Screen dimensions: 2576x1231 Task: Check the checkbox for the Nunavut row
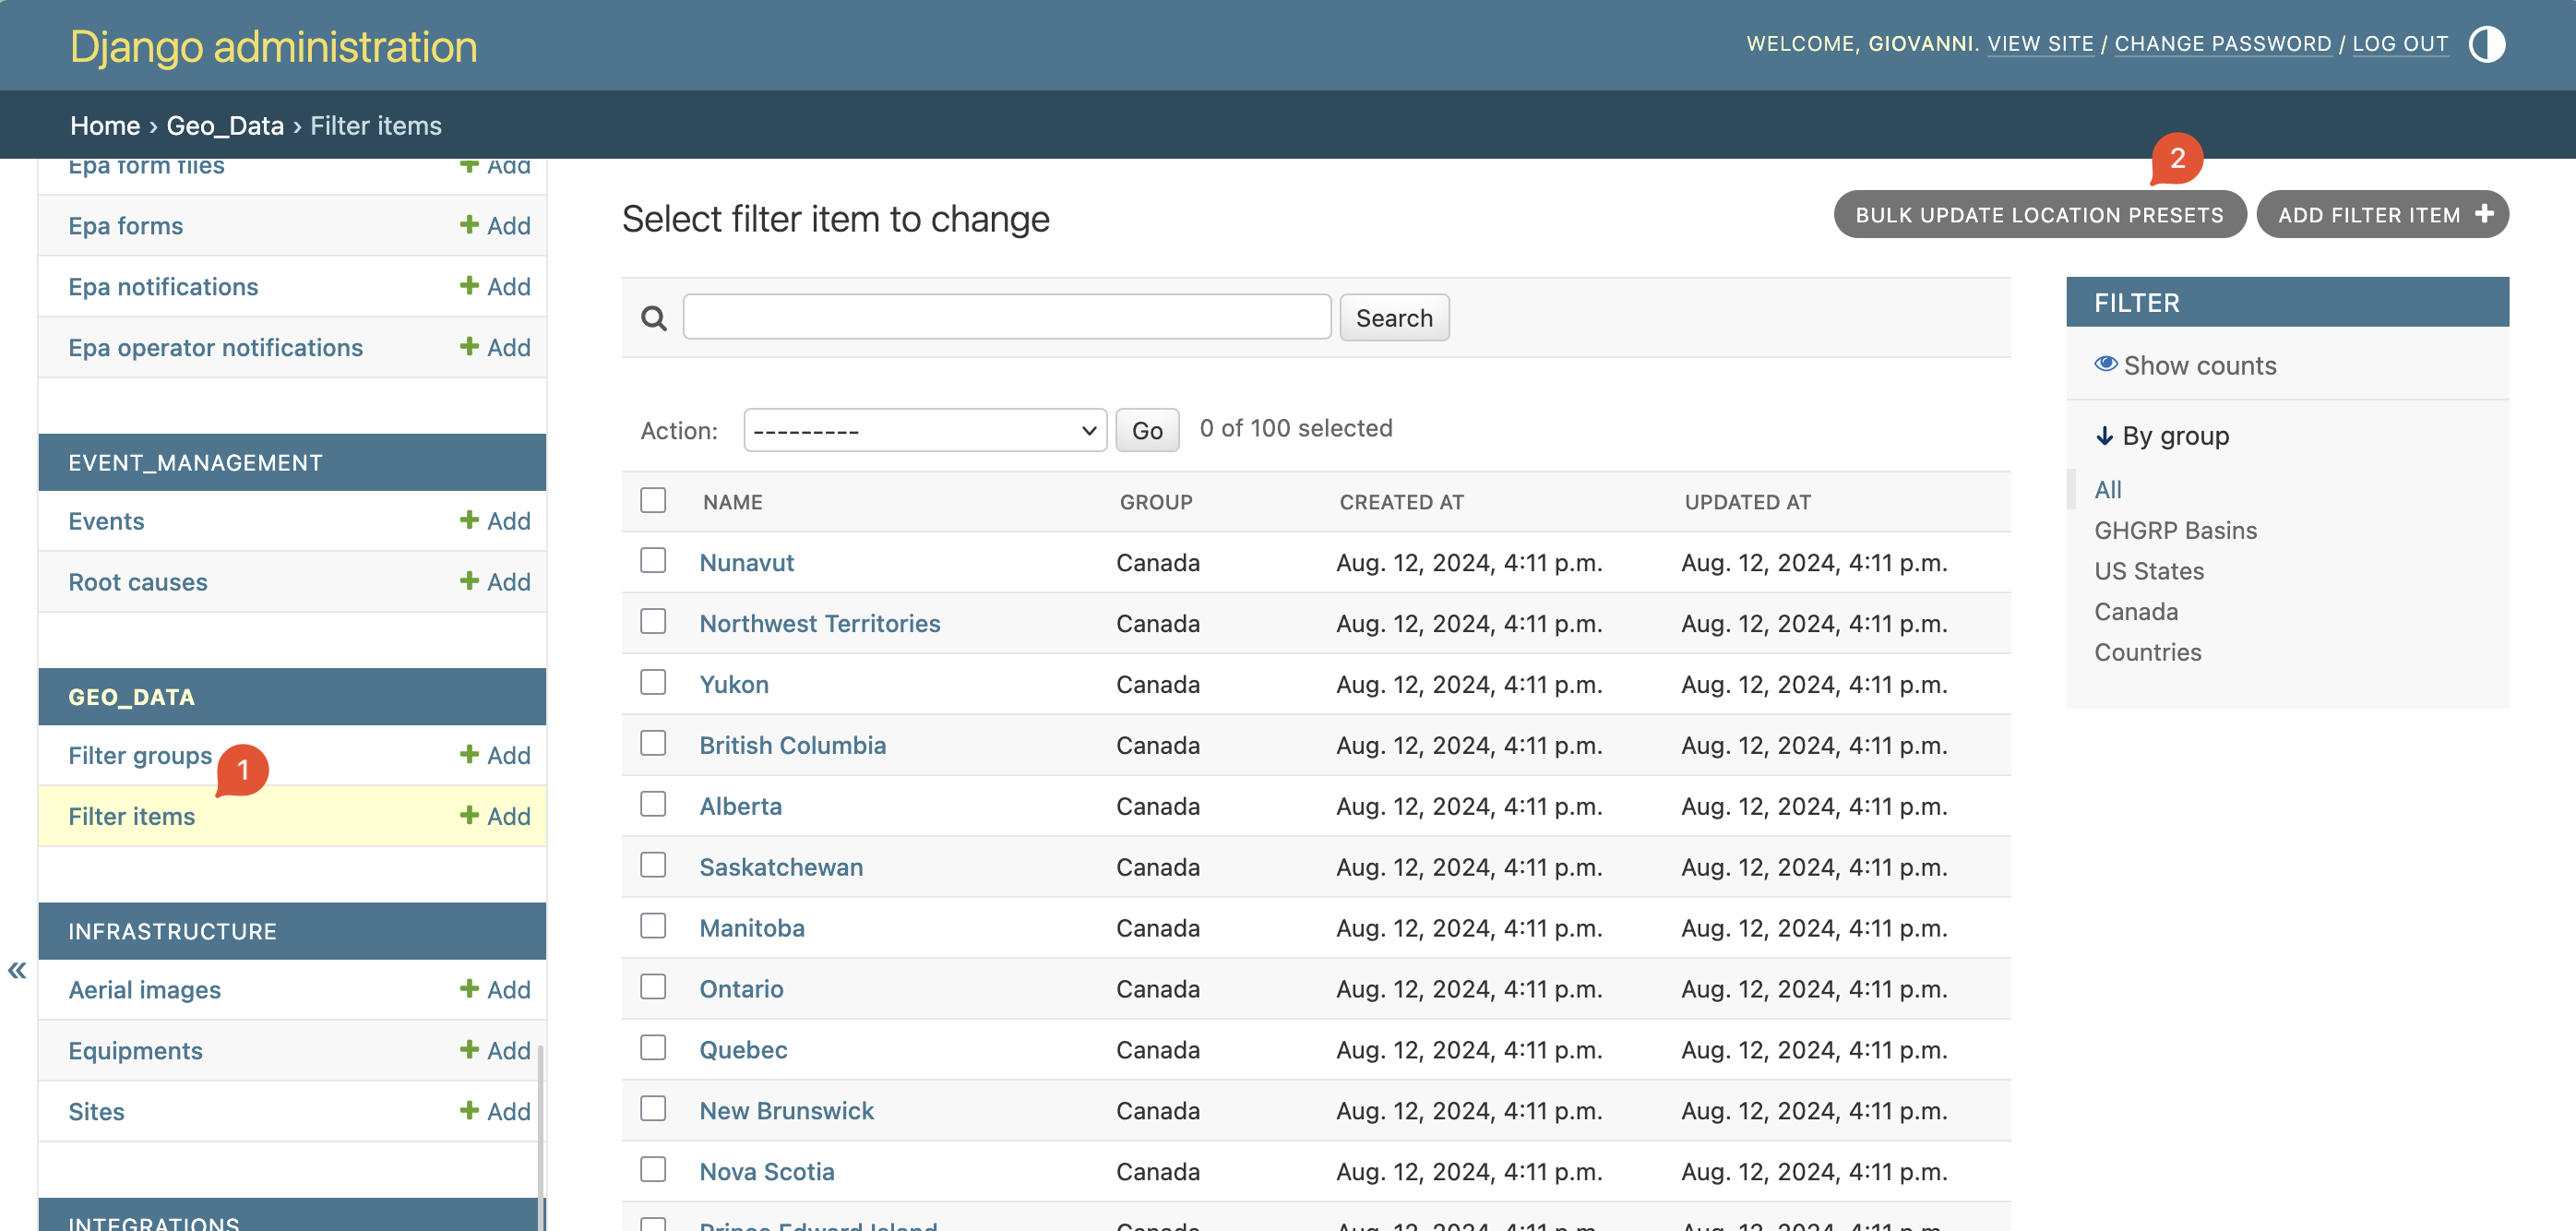pos(653,560)
